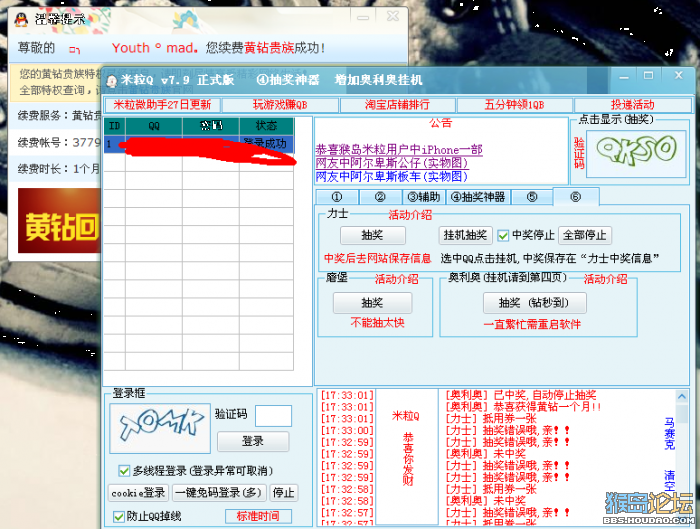Screen dimensions: 700x529
Task: Click the QQ column header
Action: (x=154, y=126)
